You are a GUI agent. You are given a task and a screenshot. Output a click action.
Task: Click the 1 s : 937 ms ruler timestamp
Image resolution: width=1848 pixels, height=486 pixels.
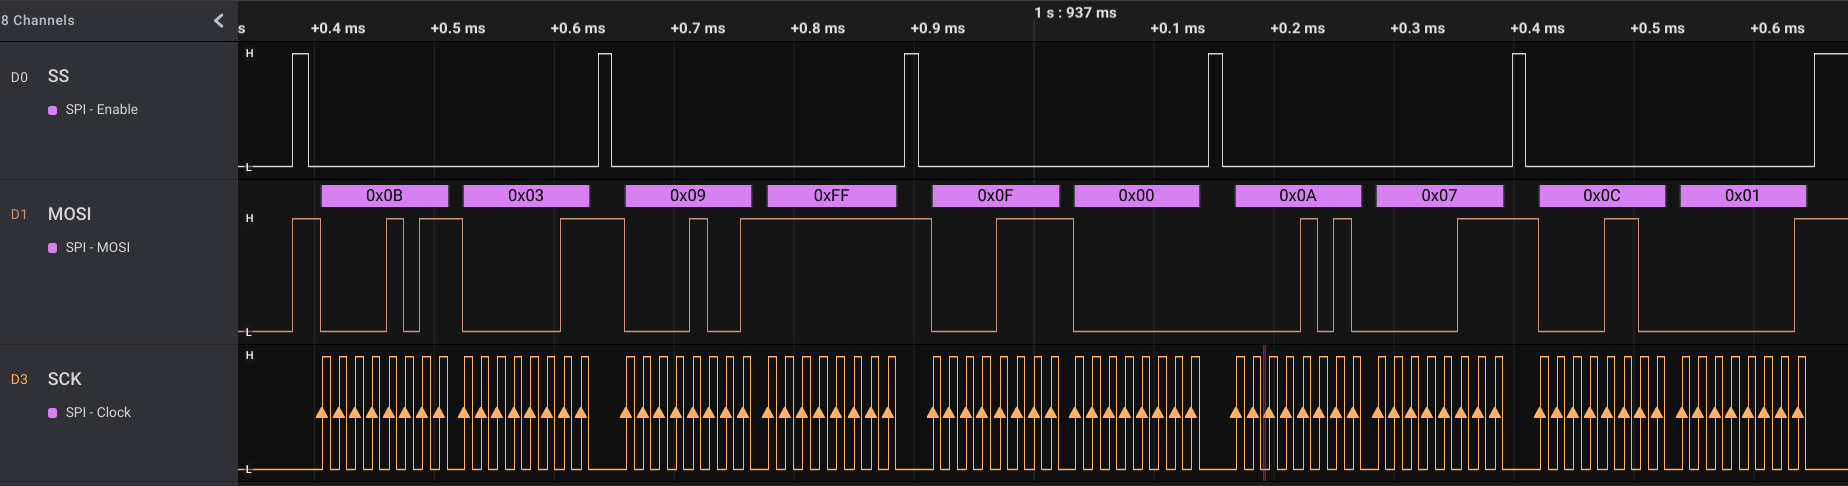(x=1075, y=13)
